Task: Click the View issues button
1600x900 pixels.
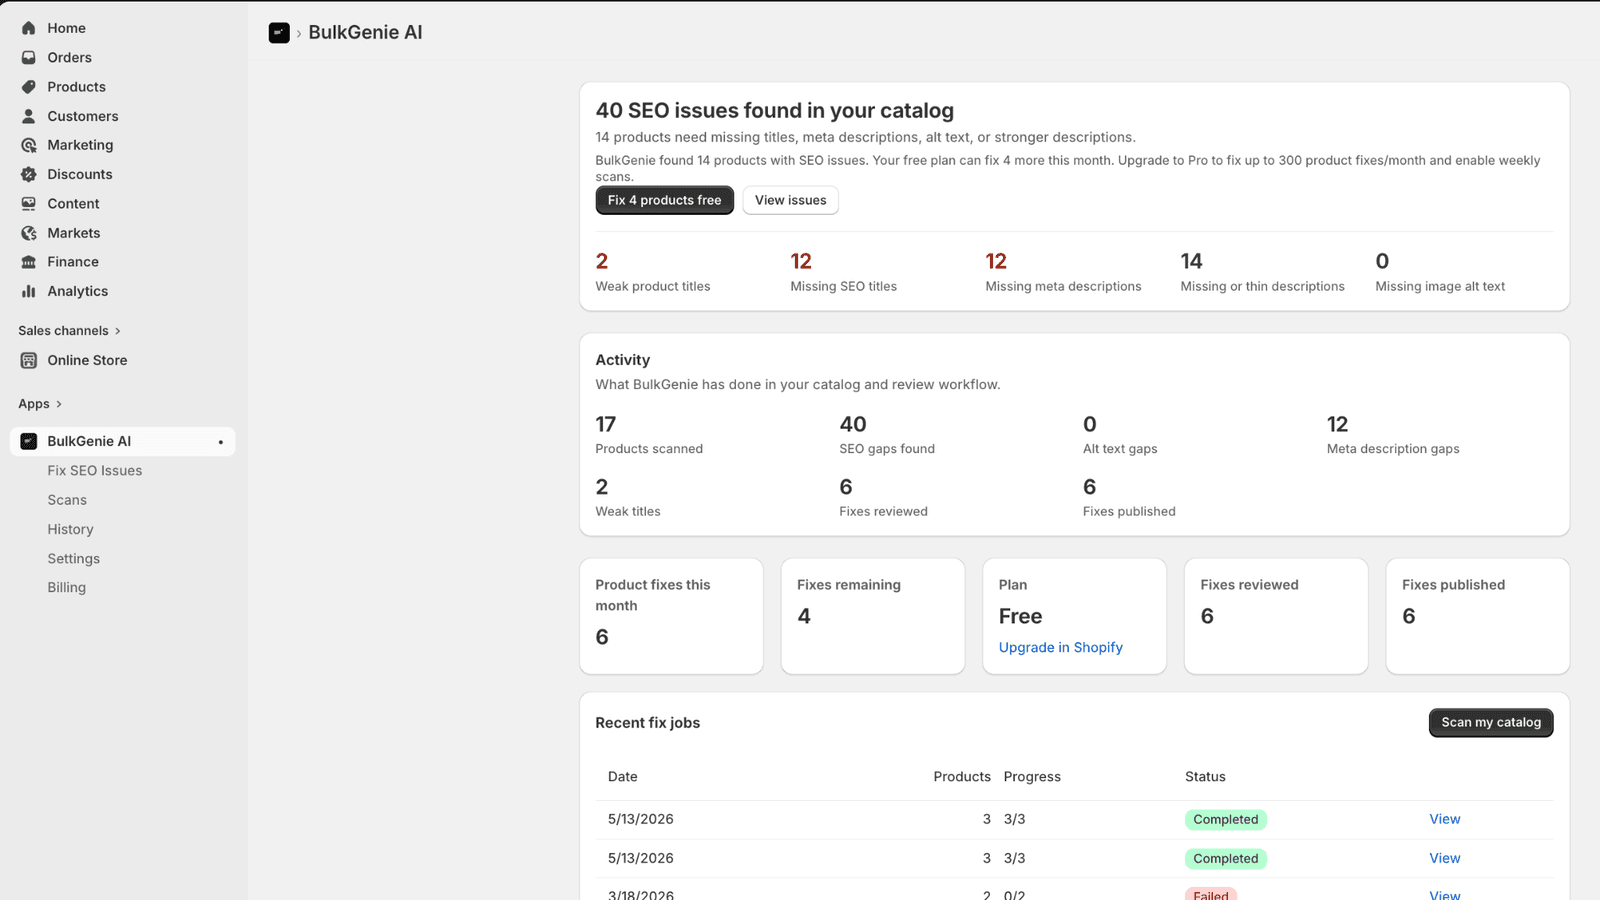Action: point(790,200)
